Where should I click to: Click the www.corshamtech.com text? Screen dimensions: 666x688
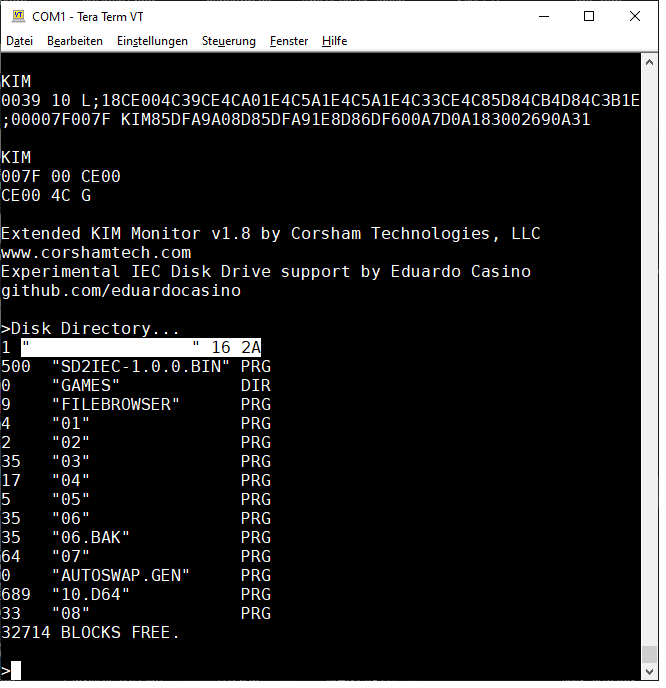[x=96, y=252]
